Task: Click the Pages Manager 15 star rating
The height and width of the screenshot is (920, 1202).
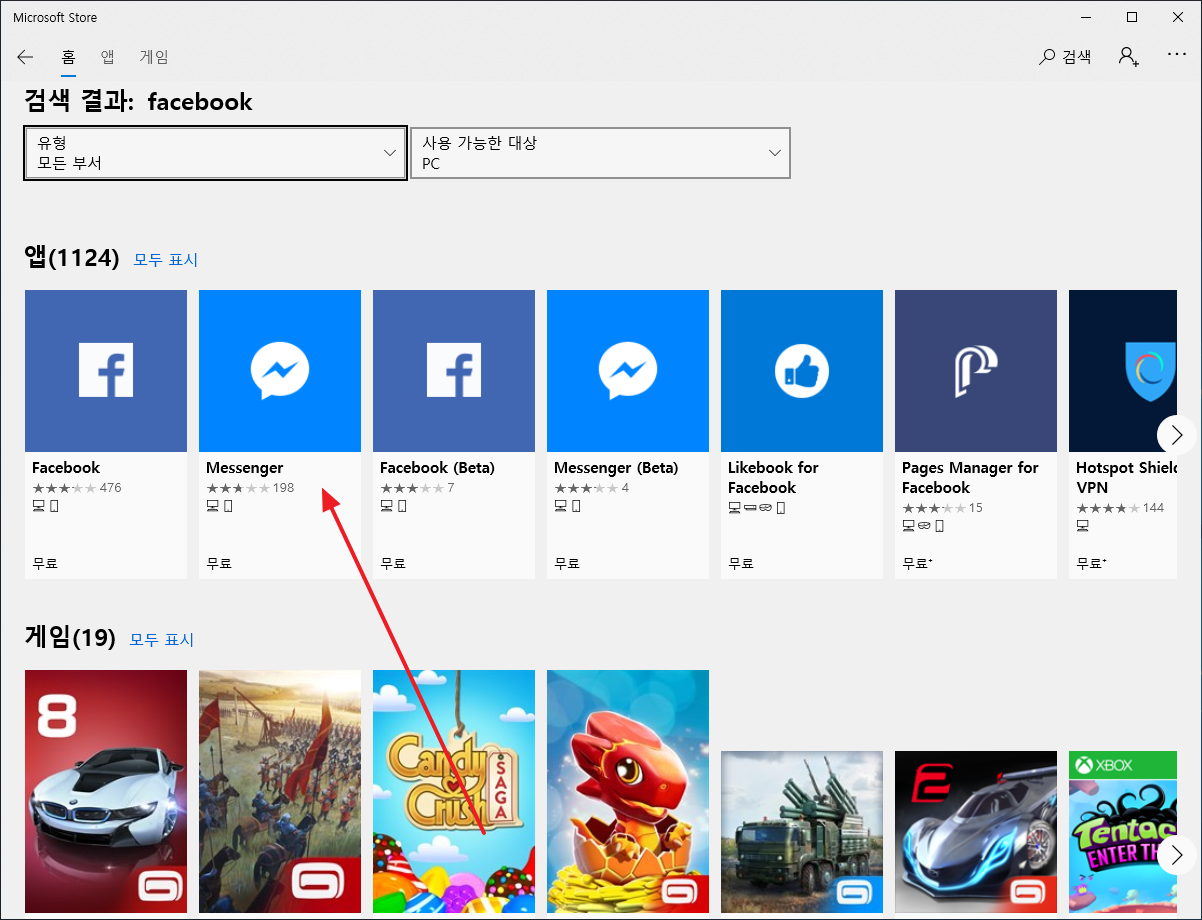Action: click(942, 508)
